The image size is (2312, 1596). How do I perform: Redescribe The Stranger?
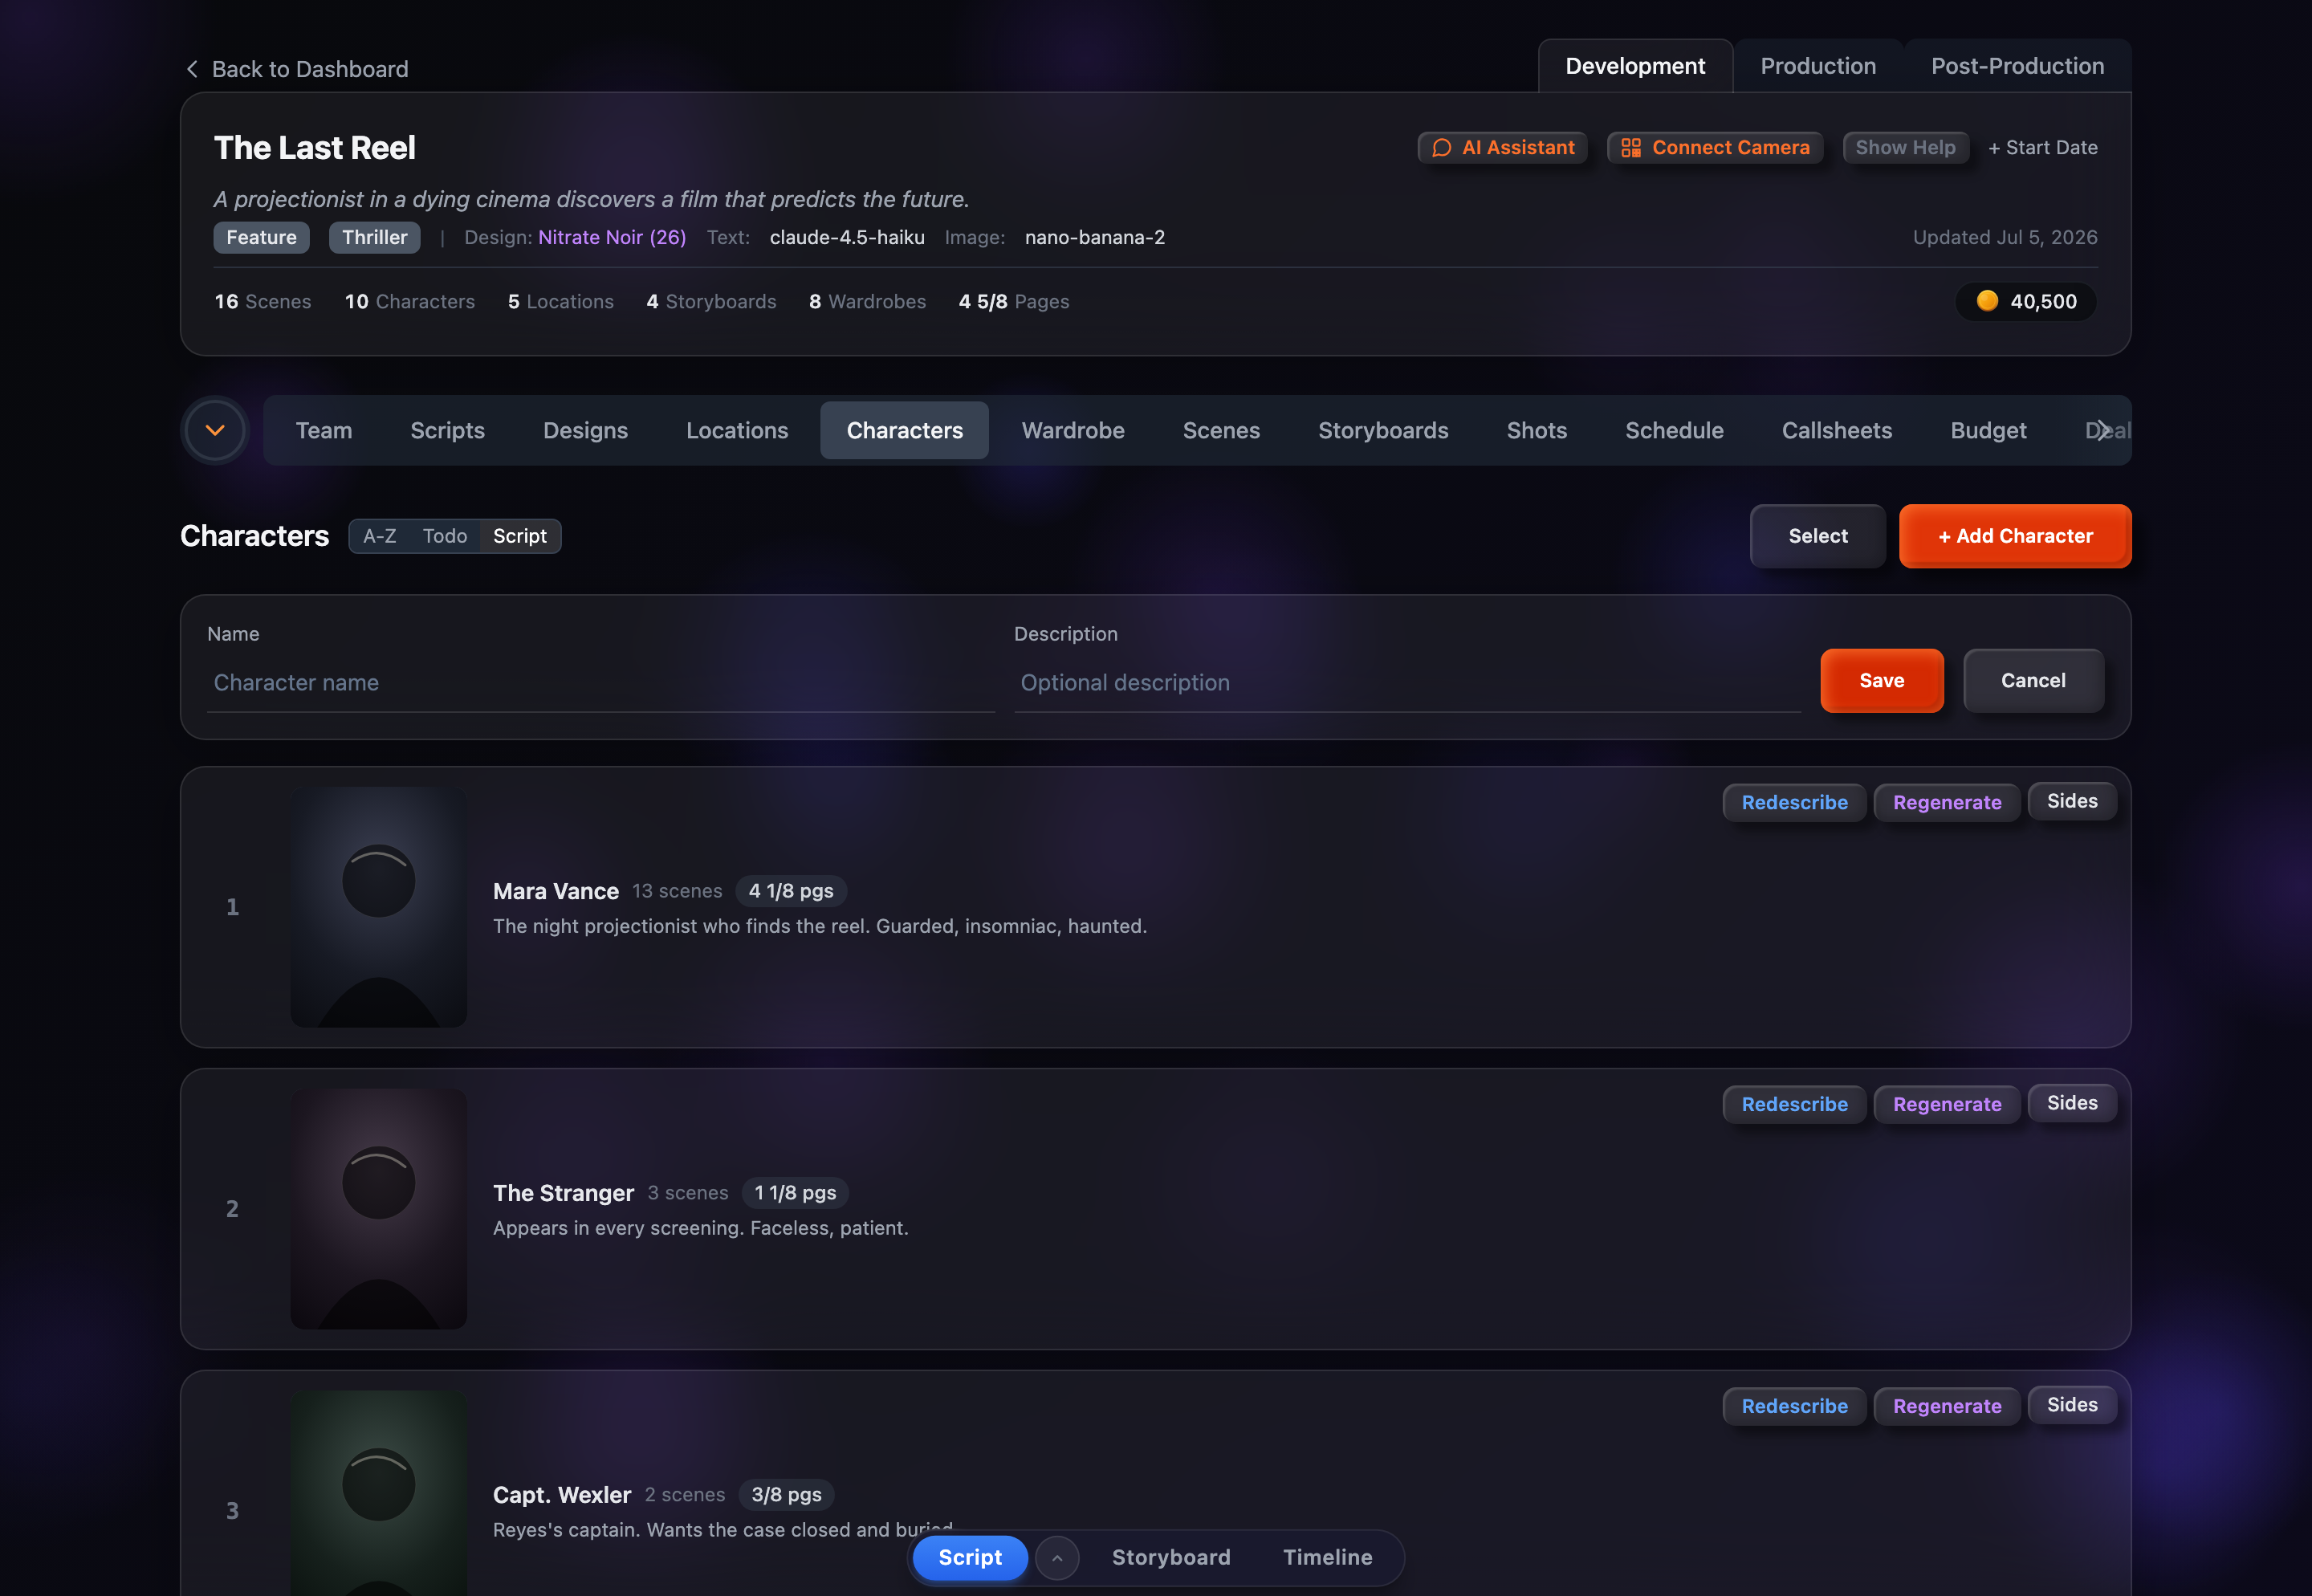pos(1794,1105)
